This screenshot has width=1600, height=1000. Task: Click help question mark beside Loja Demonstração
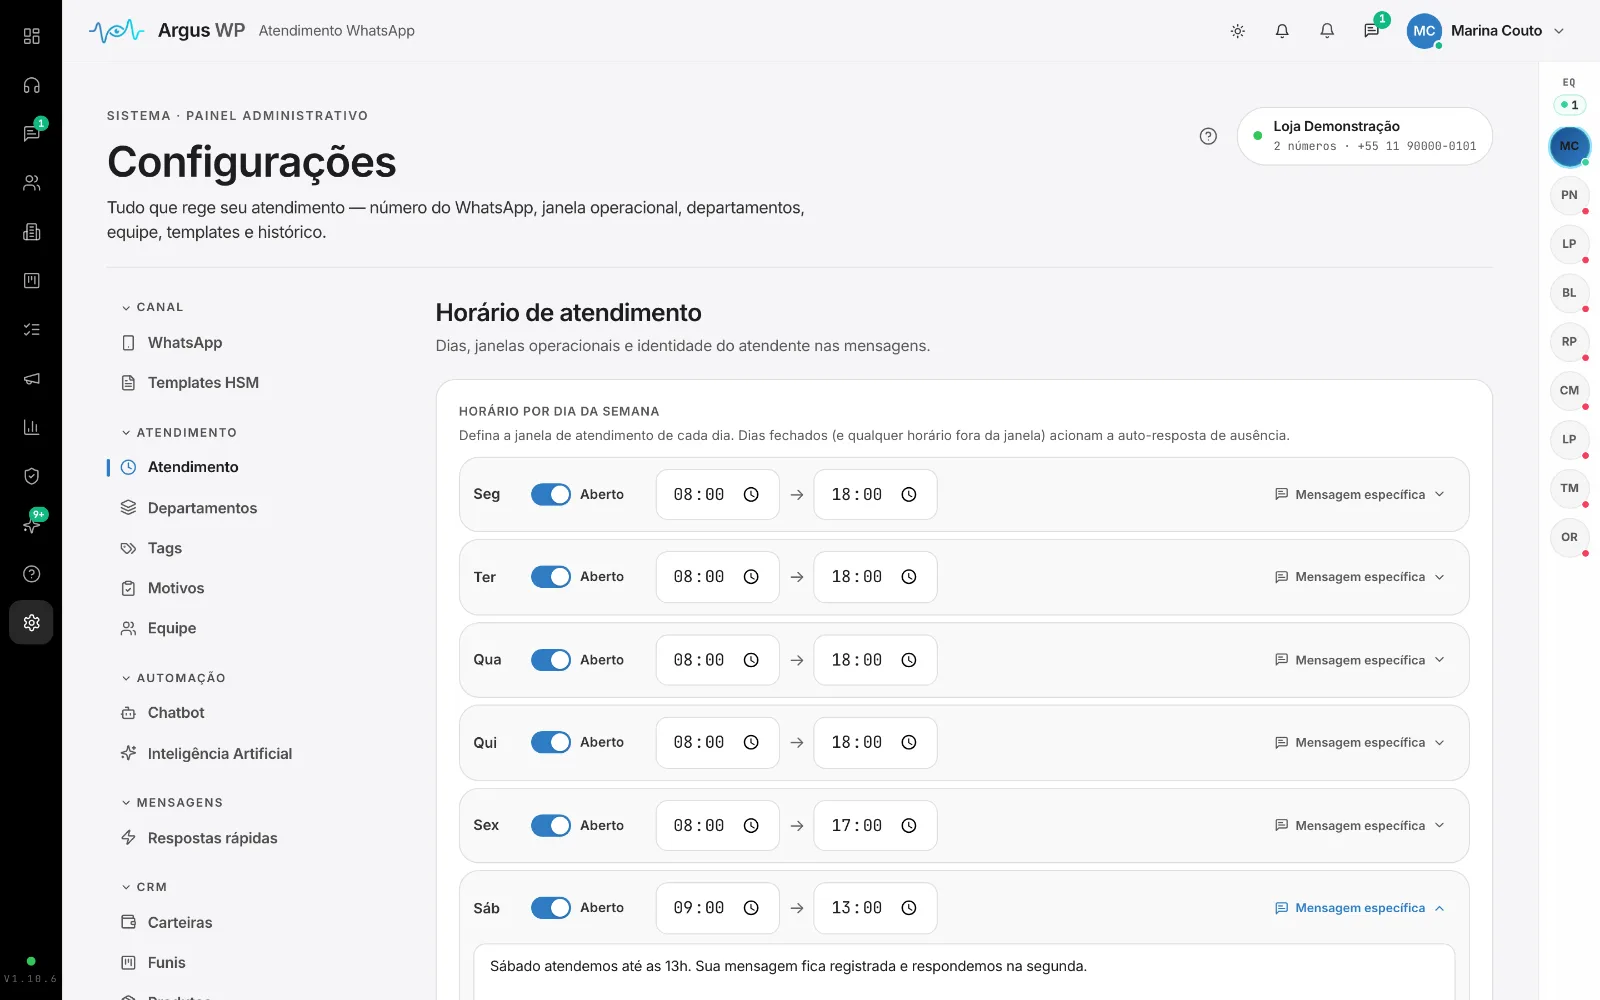point(1208,136)
